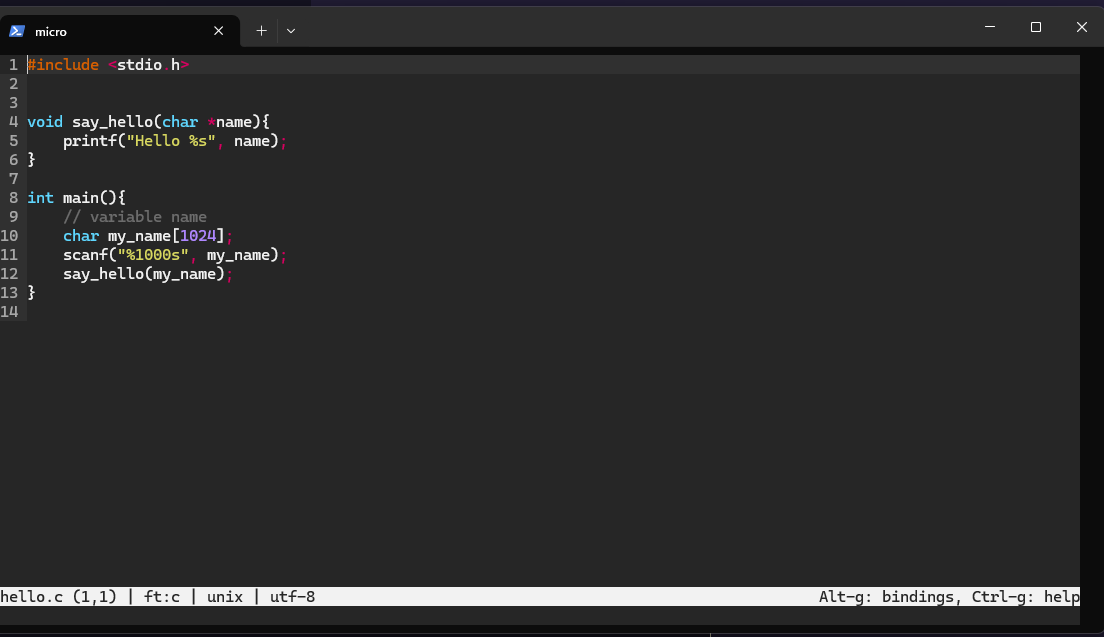1104x637 pixels.
Task: Click line number 14 in gutter
Action: pos(9,312)
